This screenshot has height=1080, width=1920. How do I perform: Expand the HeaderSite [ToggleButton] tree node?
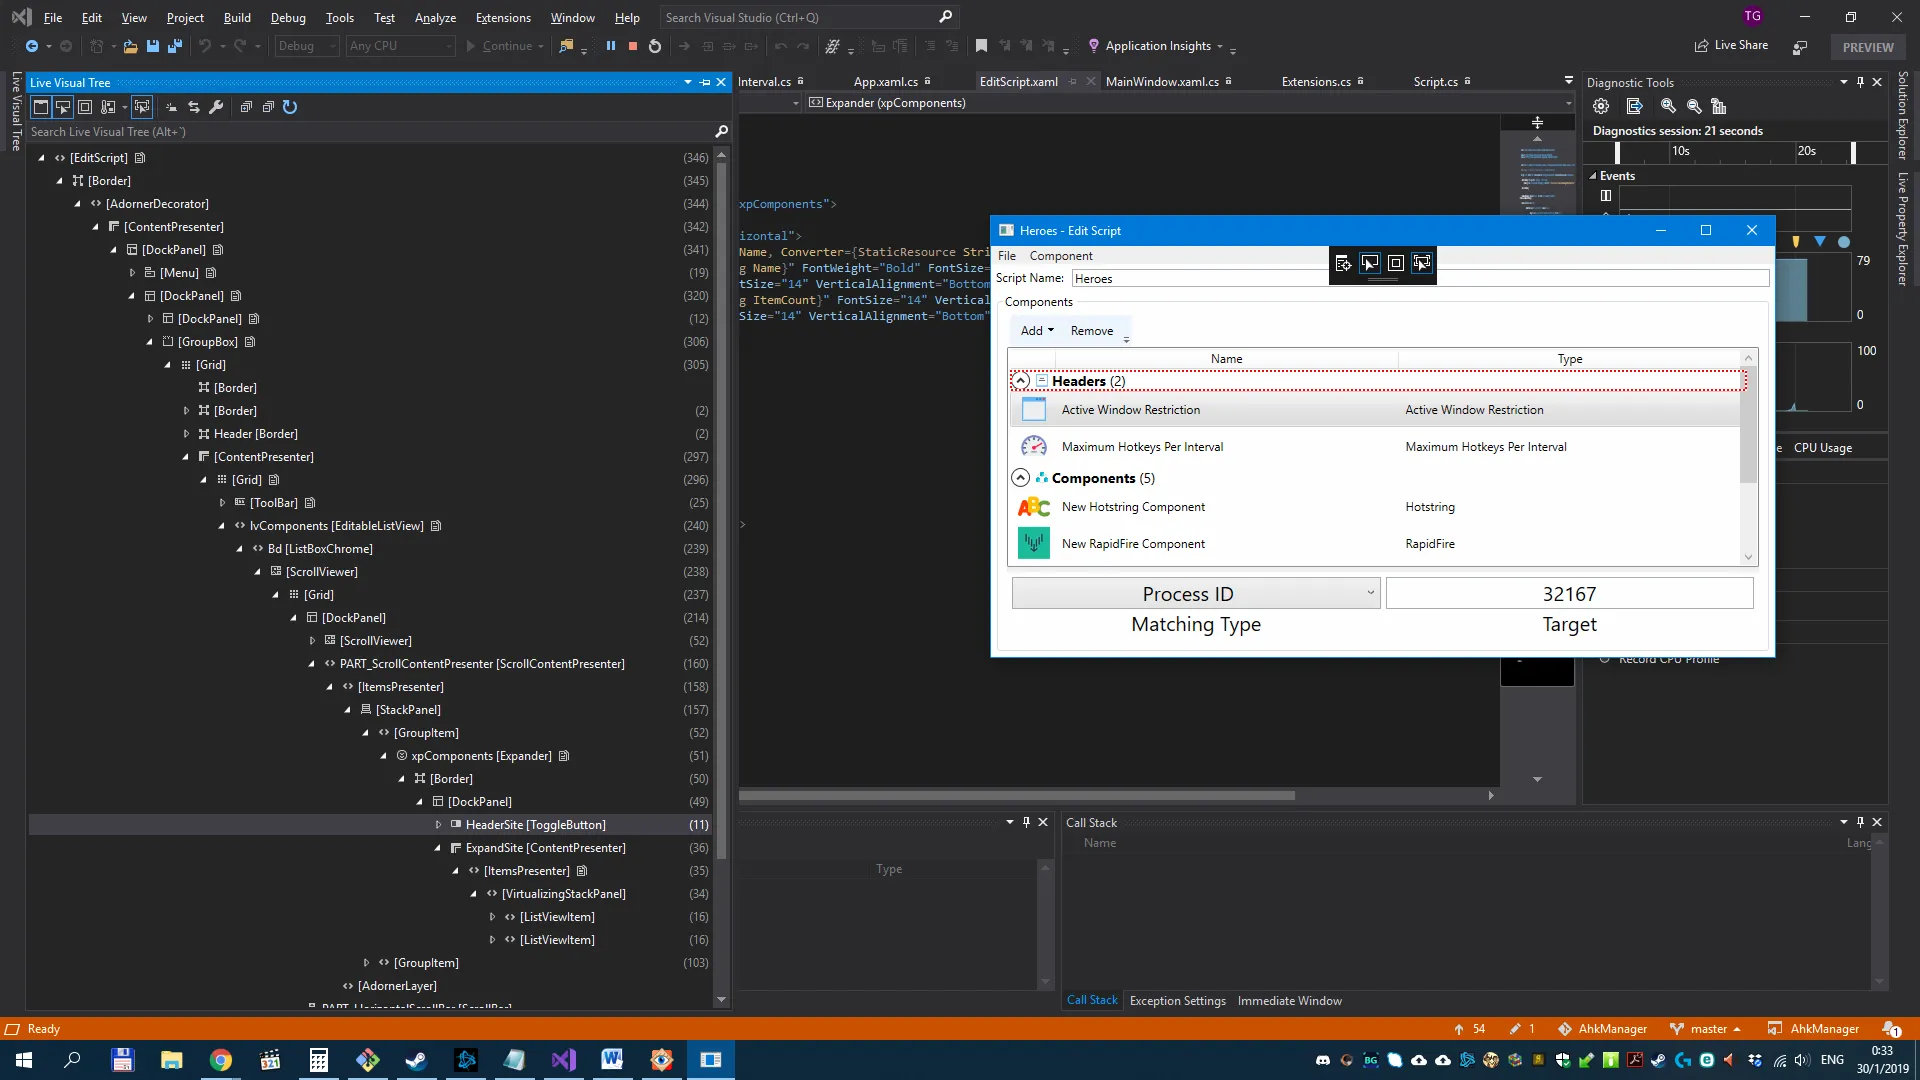[438, 825]
